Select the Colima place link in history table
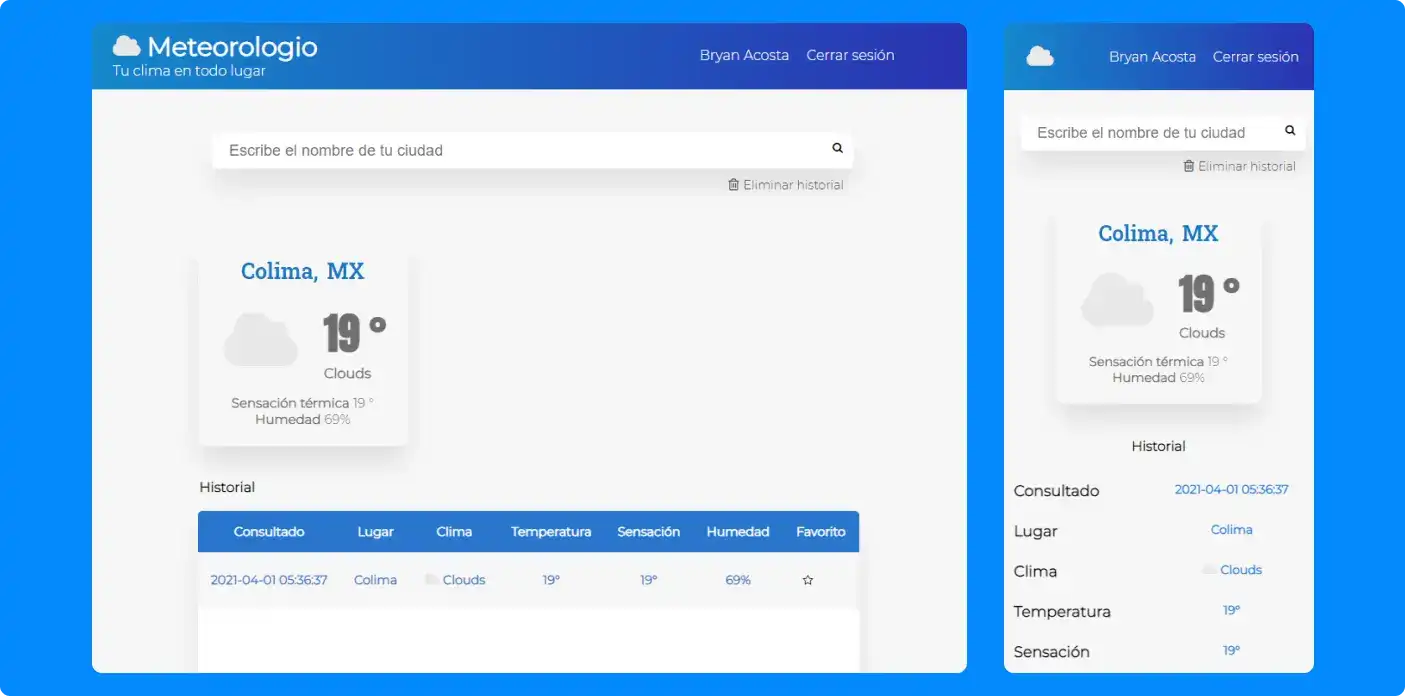 pos(375,580)
